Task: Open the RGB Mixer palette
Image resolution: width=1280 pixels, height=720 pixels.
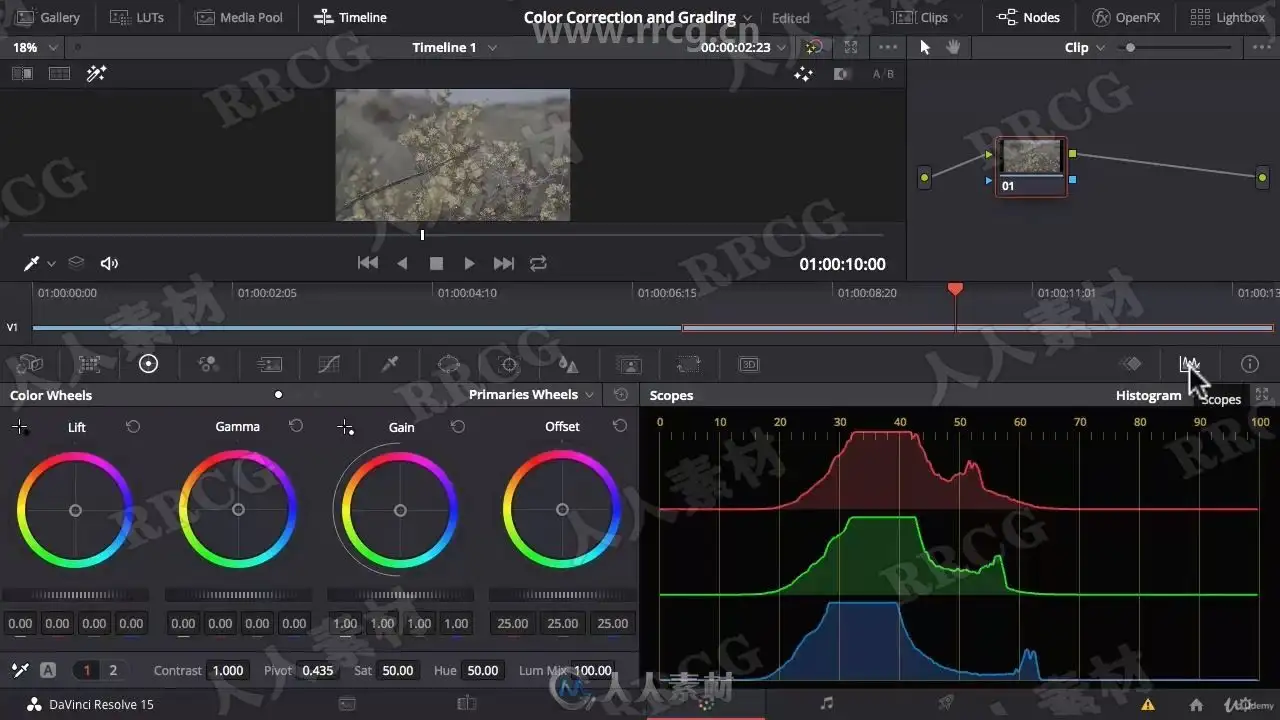Action: (x=208, y=364)
